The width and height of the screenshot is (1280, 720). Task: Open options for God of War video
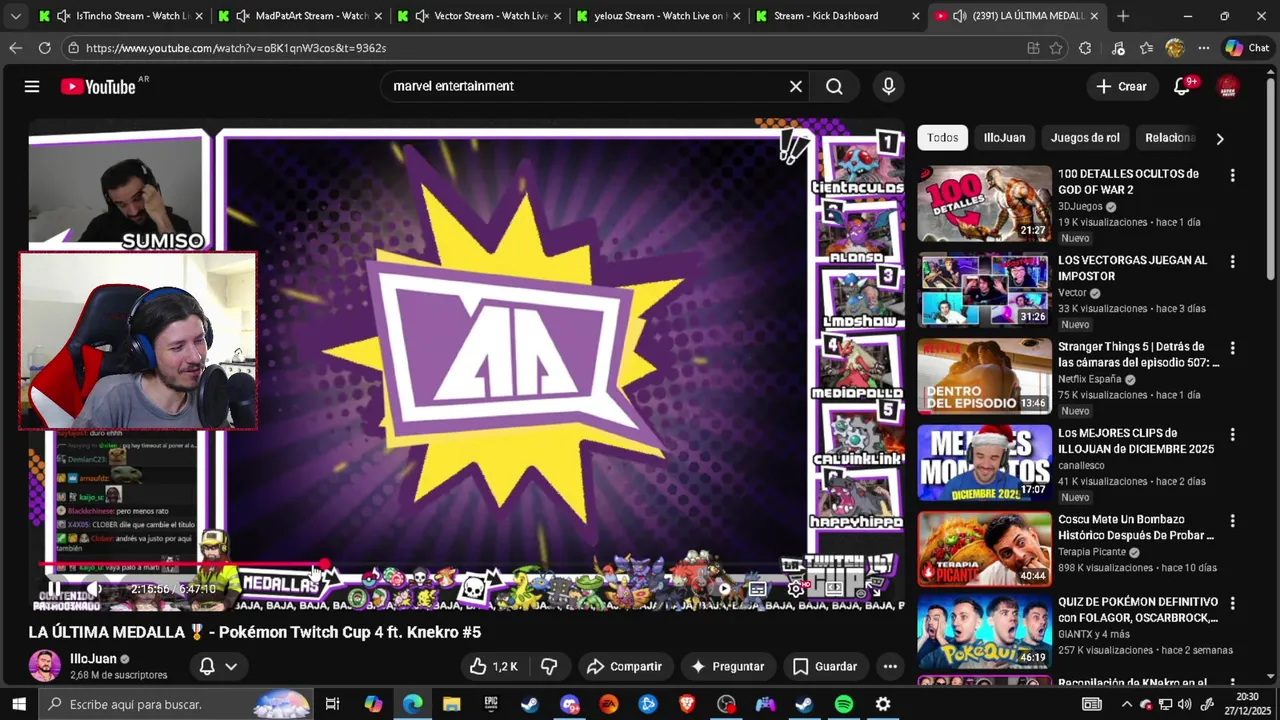1232,176
